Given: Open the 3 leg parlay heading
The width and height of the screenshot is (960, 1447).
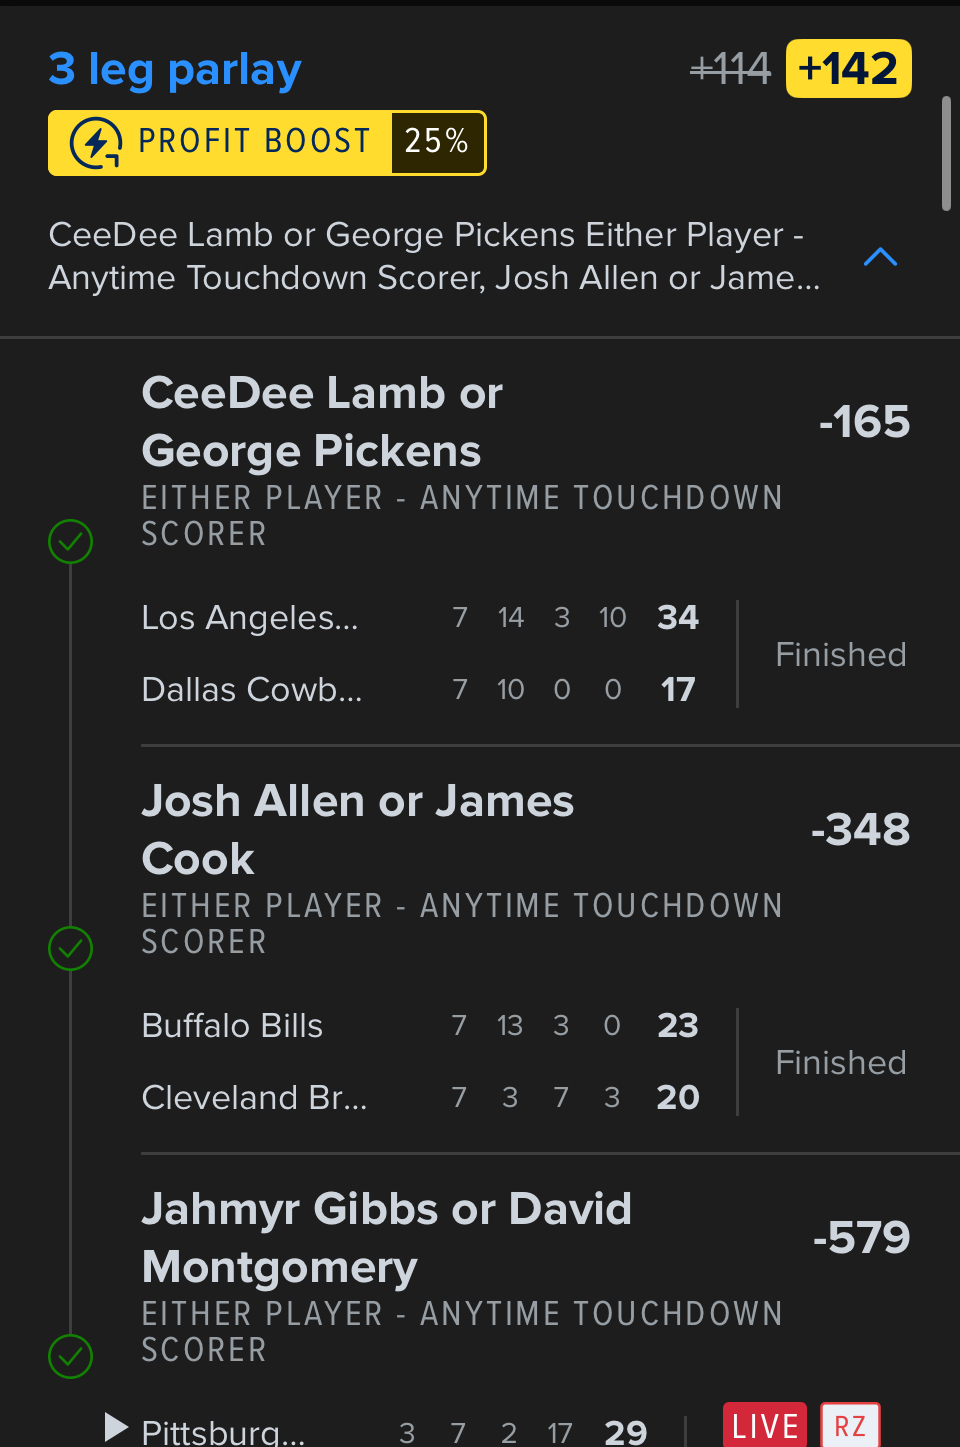Looking at the screenshot, I should coord(175,69).
